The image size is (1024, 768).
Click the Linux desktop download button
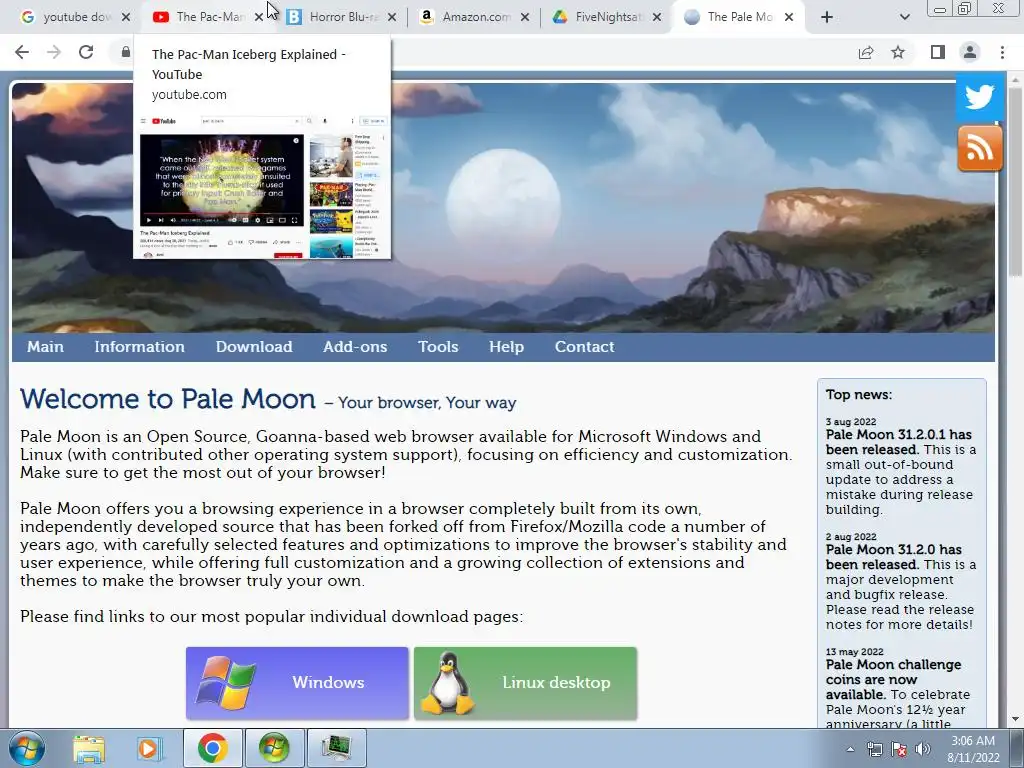tap(525, 683)
